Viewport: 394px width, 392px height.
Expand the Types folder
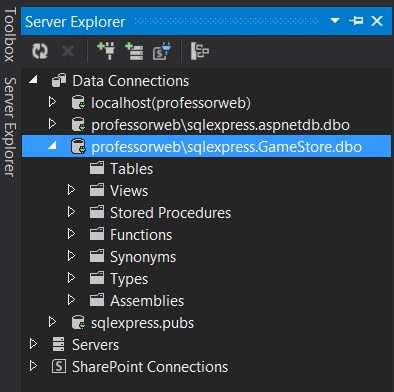point(71,278)
